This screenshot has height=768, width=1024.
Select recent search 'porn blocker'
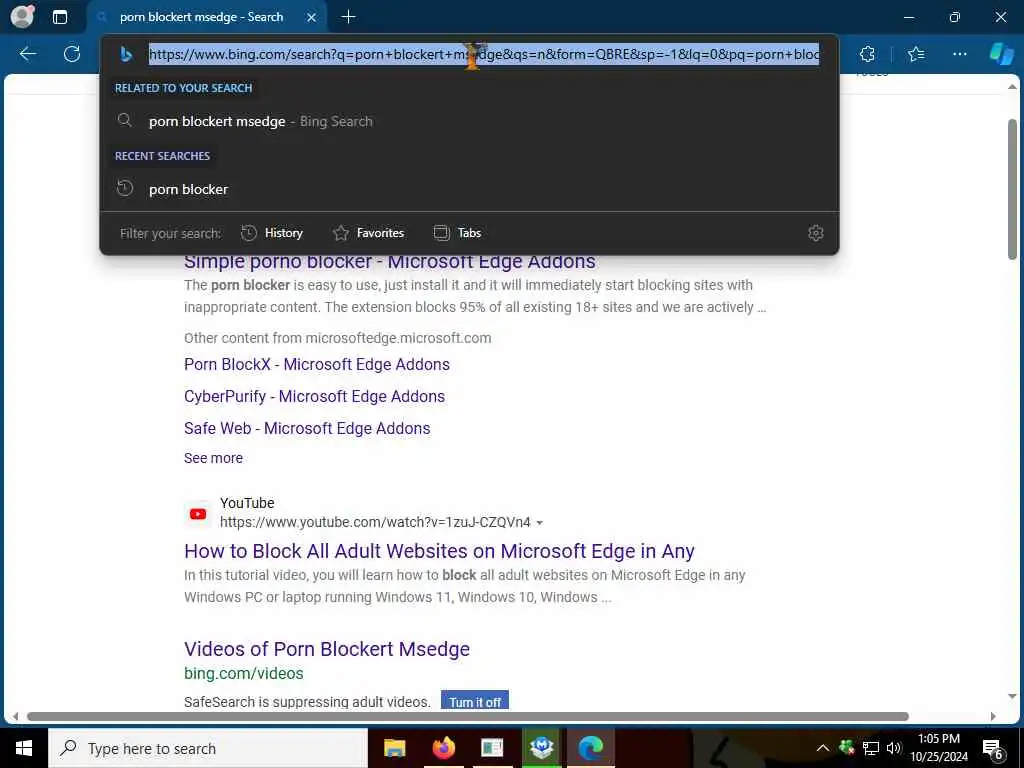tap(469, 189)
